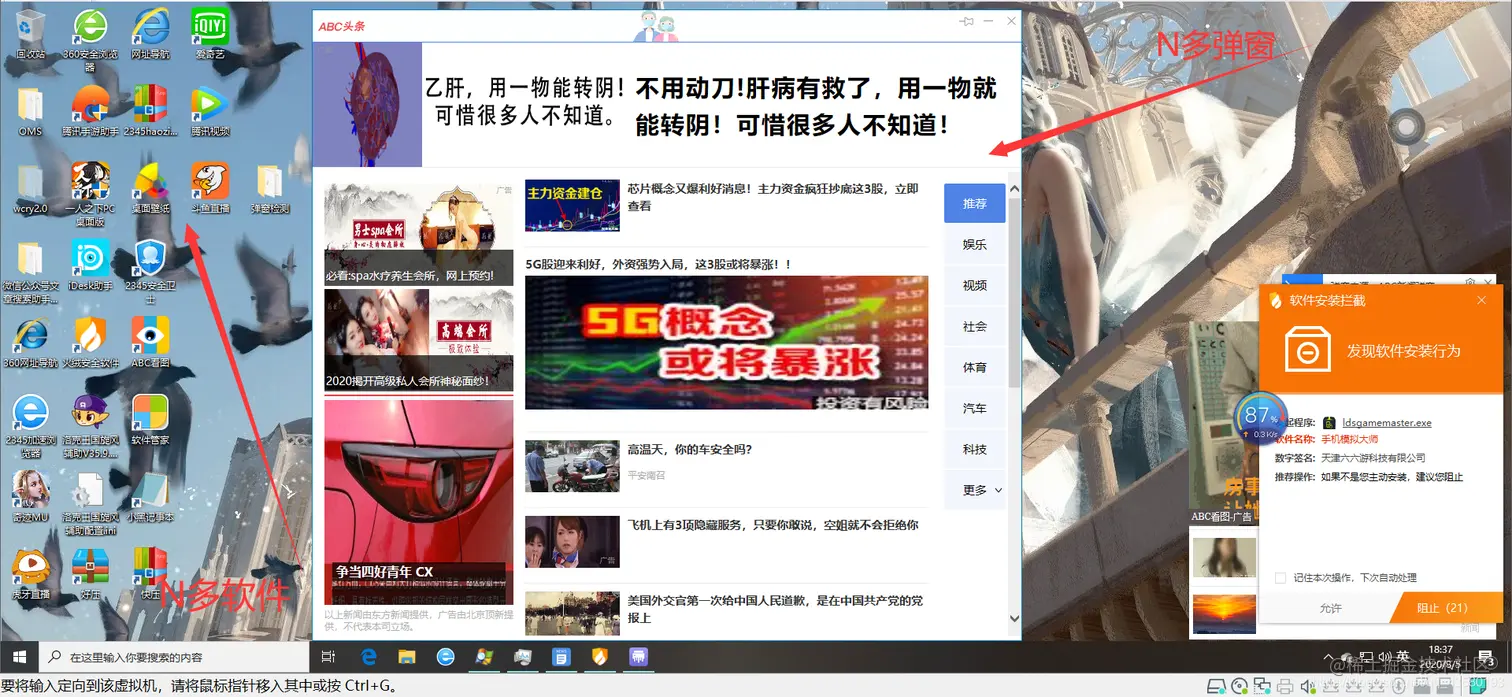Viewport: 1512px width, 697px height.
Task: Launch the 奇迹MU game shortcut
Action: click(x=31, y=497)
